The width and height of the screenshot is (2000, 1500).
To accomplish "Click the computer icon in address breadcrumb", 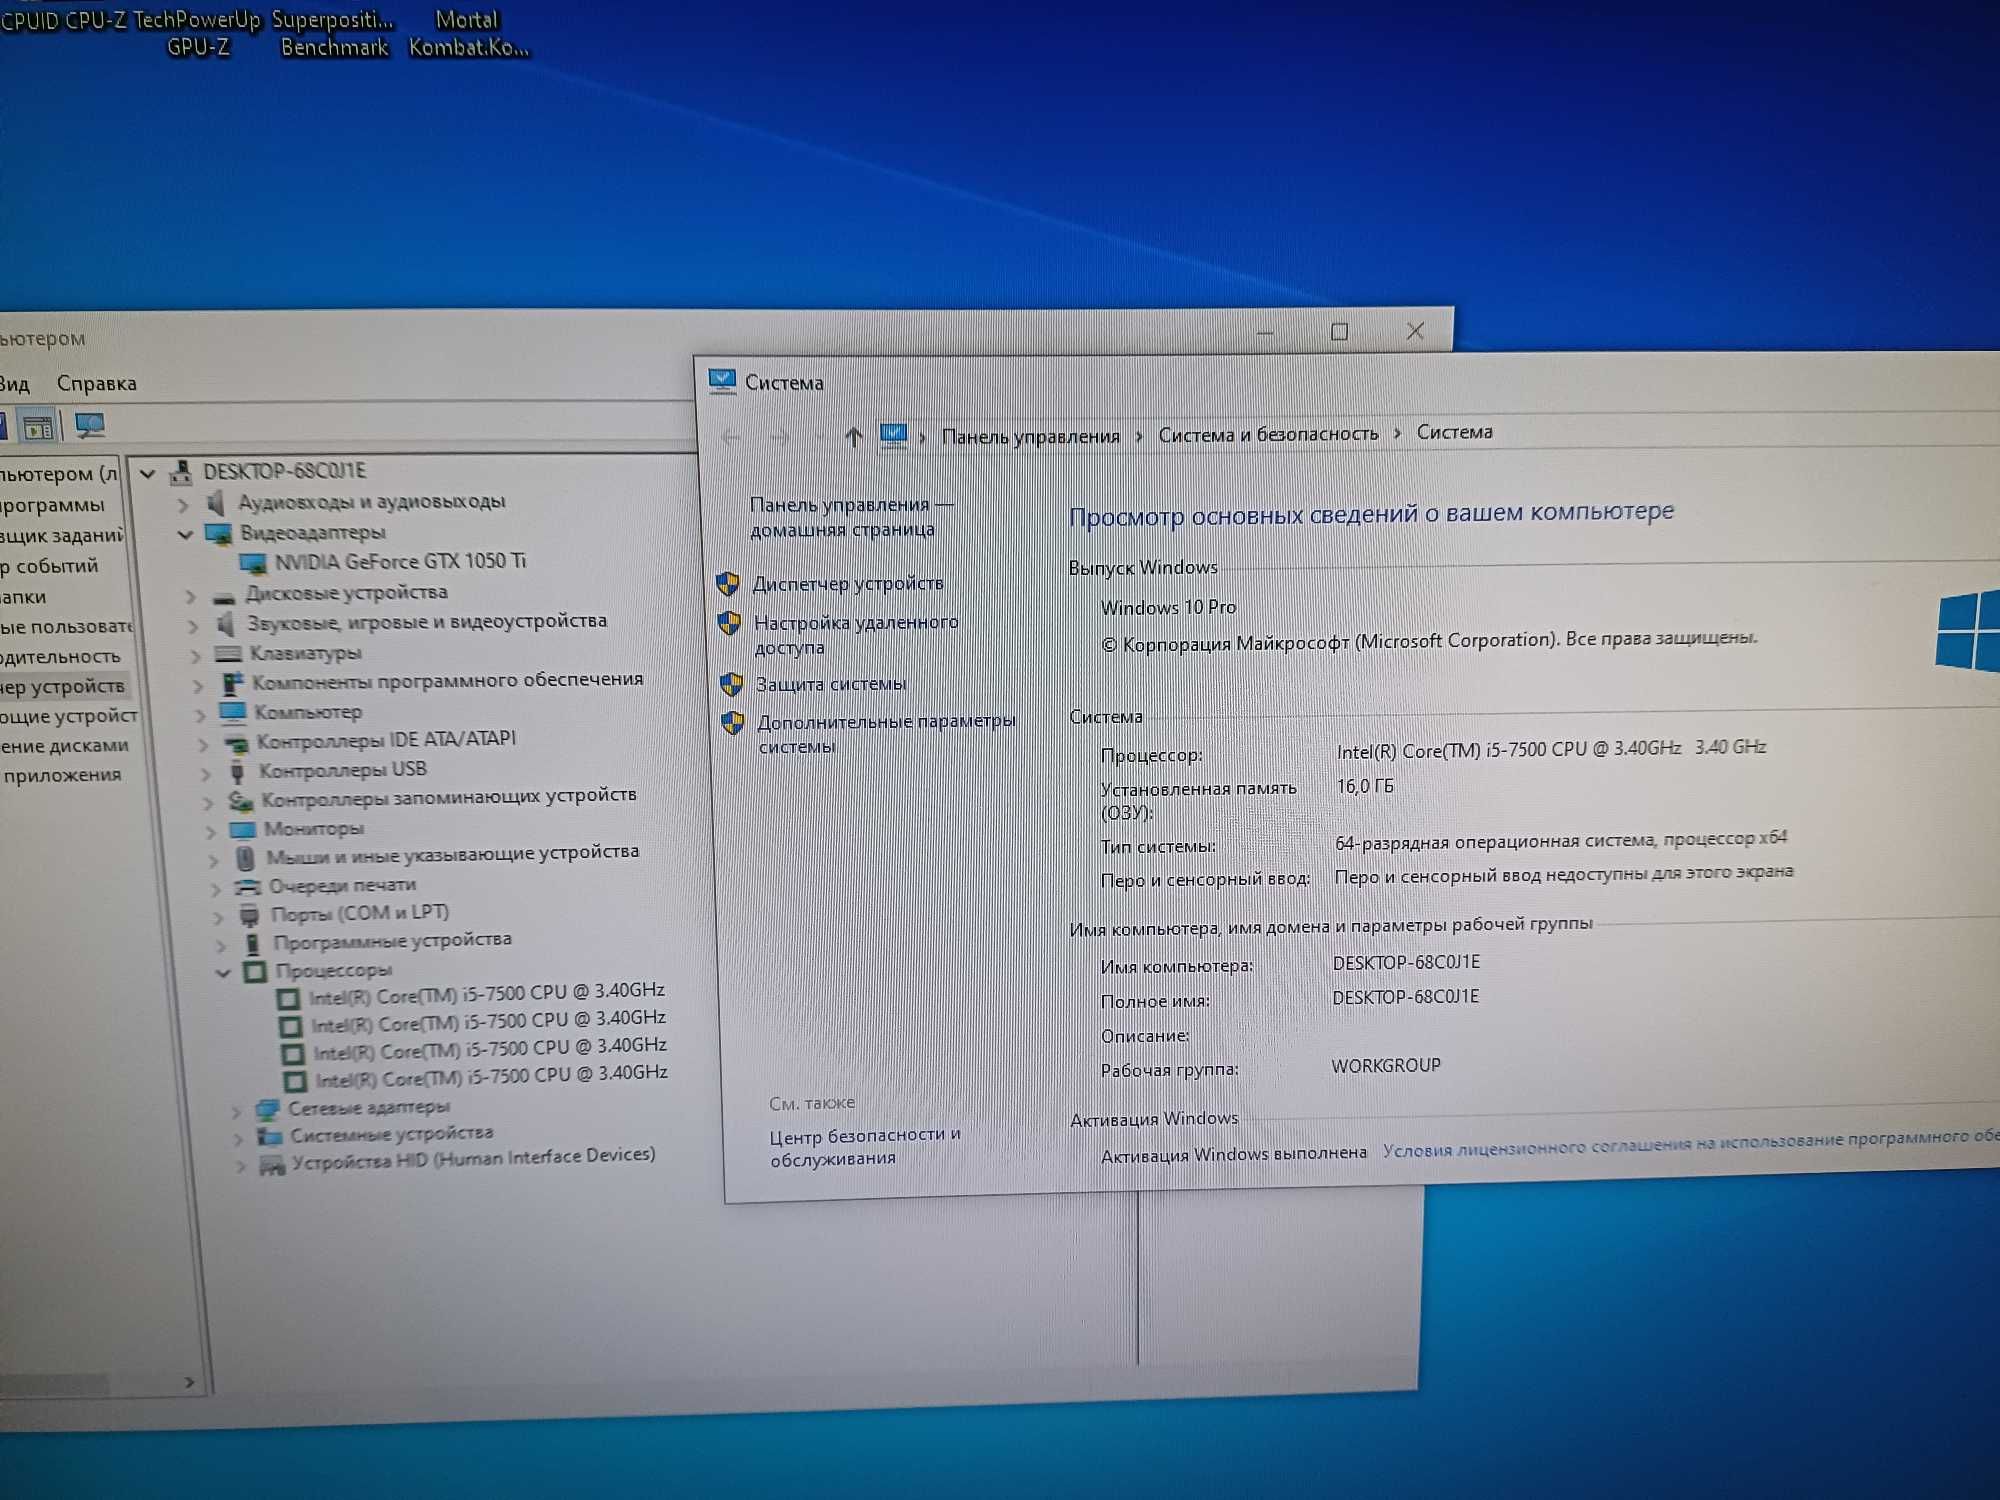I will click(893, 436).
